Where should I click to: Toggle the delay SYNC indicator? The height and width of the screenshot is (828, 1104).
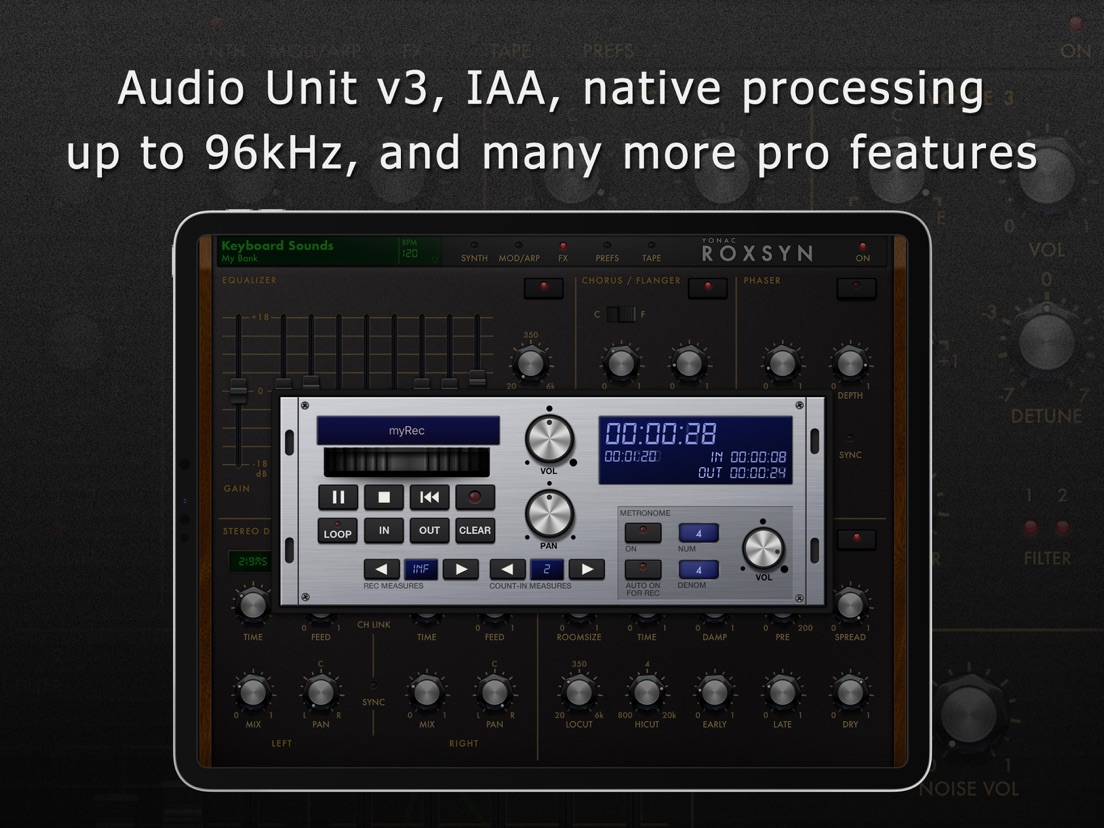[x=373, y=685]
